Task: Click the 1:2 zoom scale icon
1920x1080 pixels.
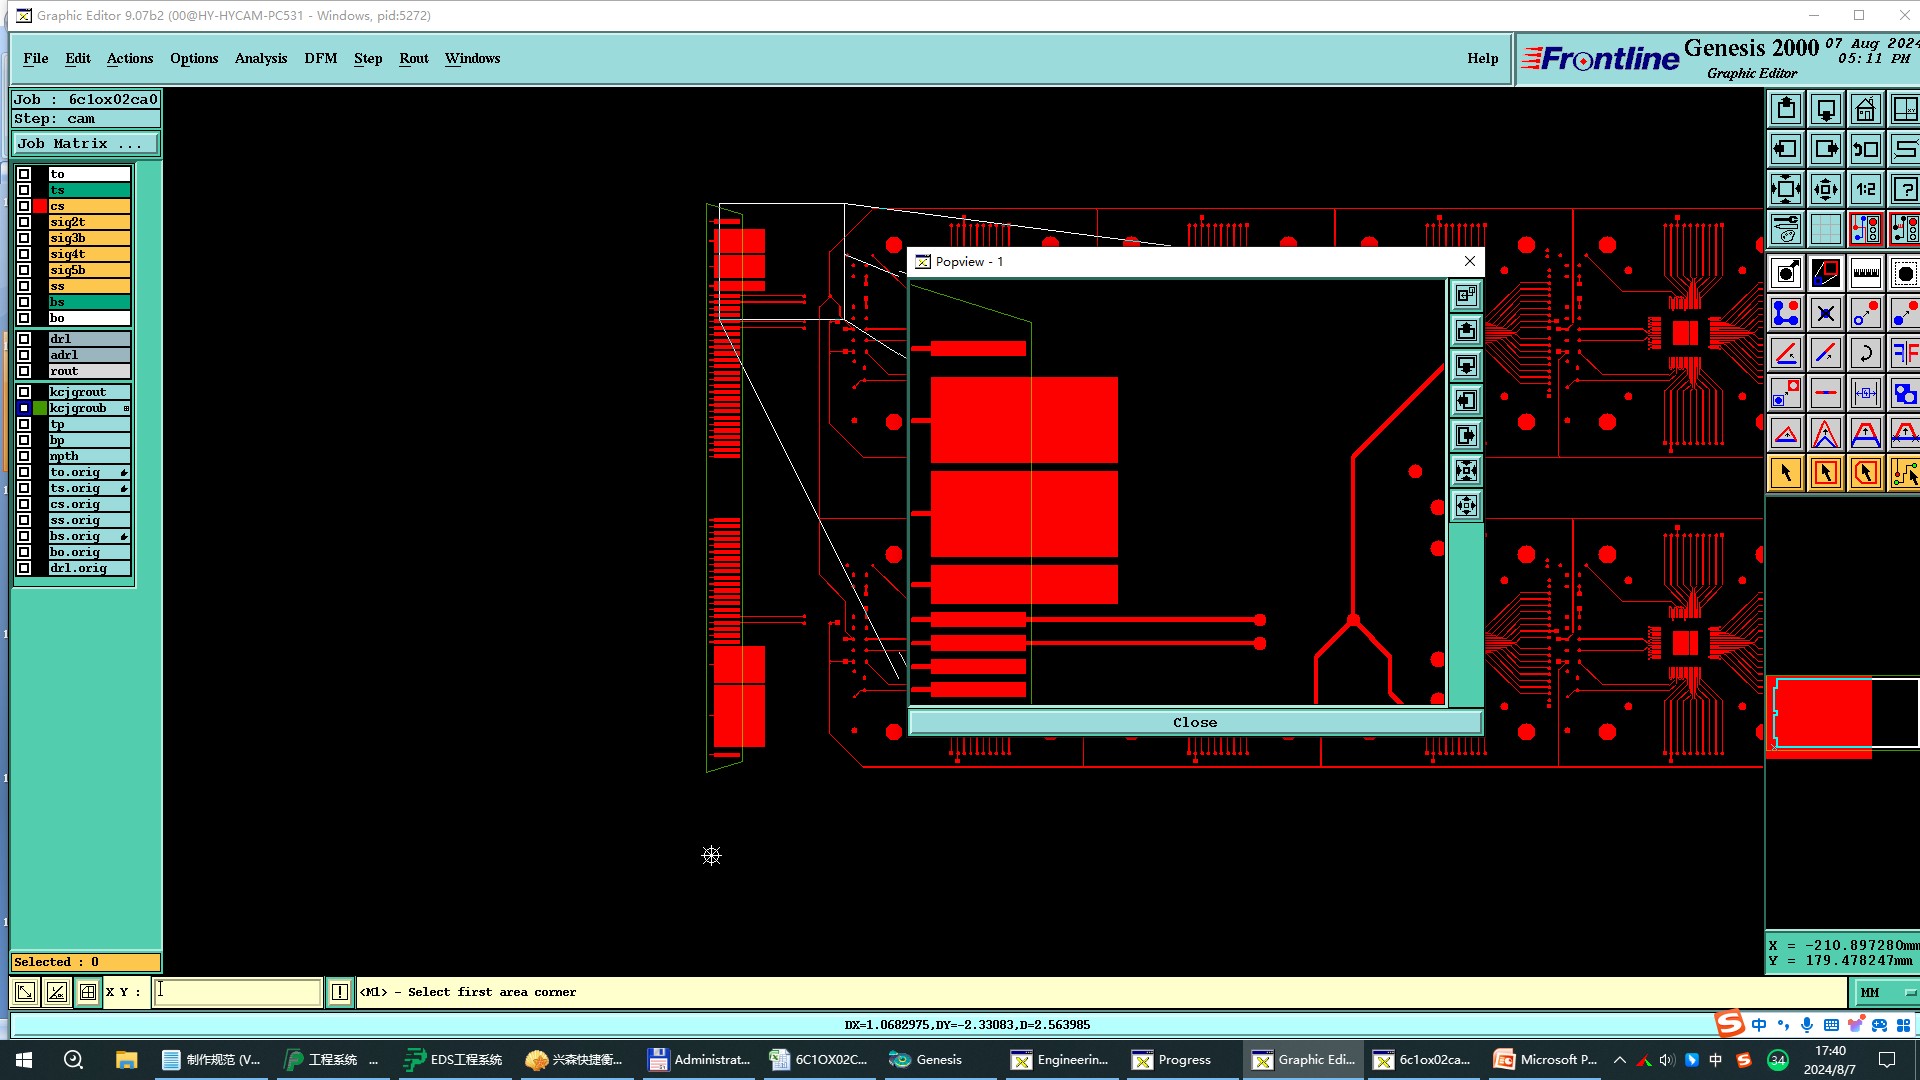Action: (x=1865, y=189)
